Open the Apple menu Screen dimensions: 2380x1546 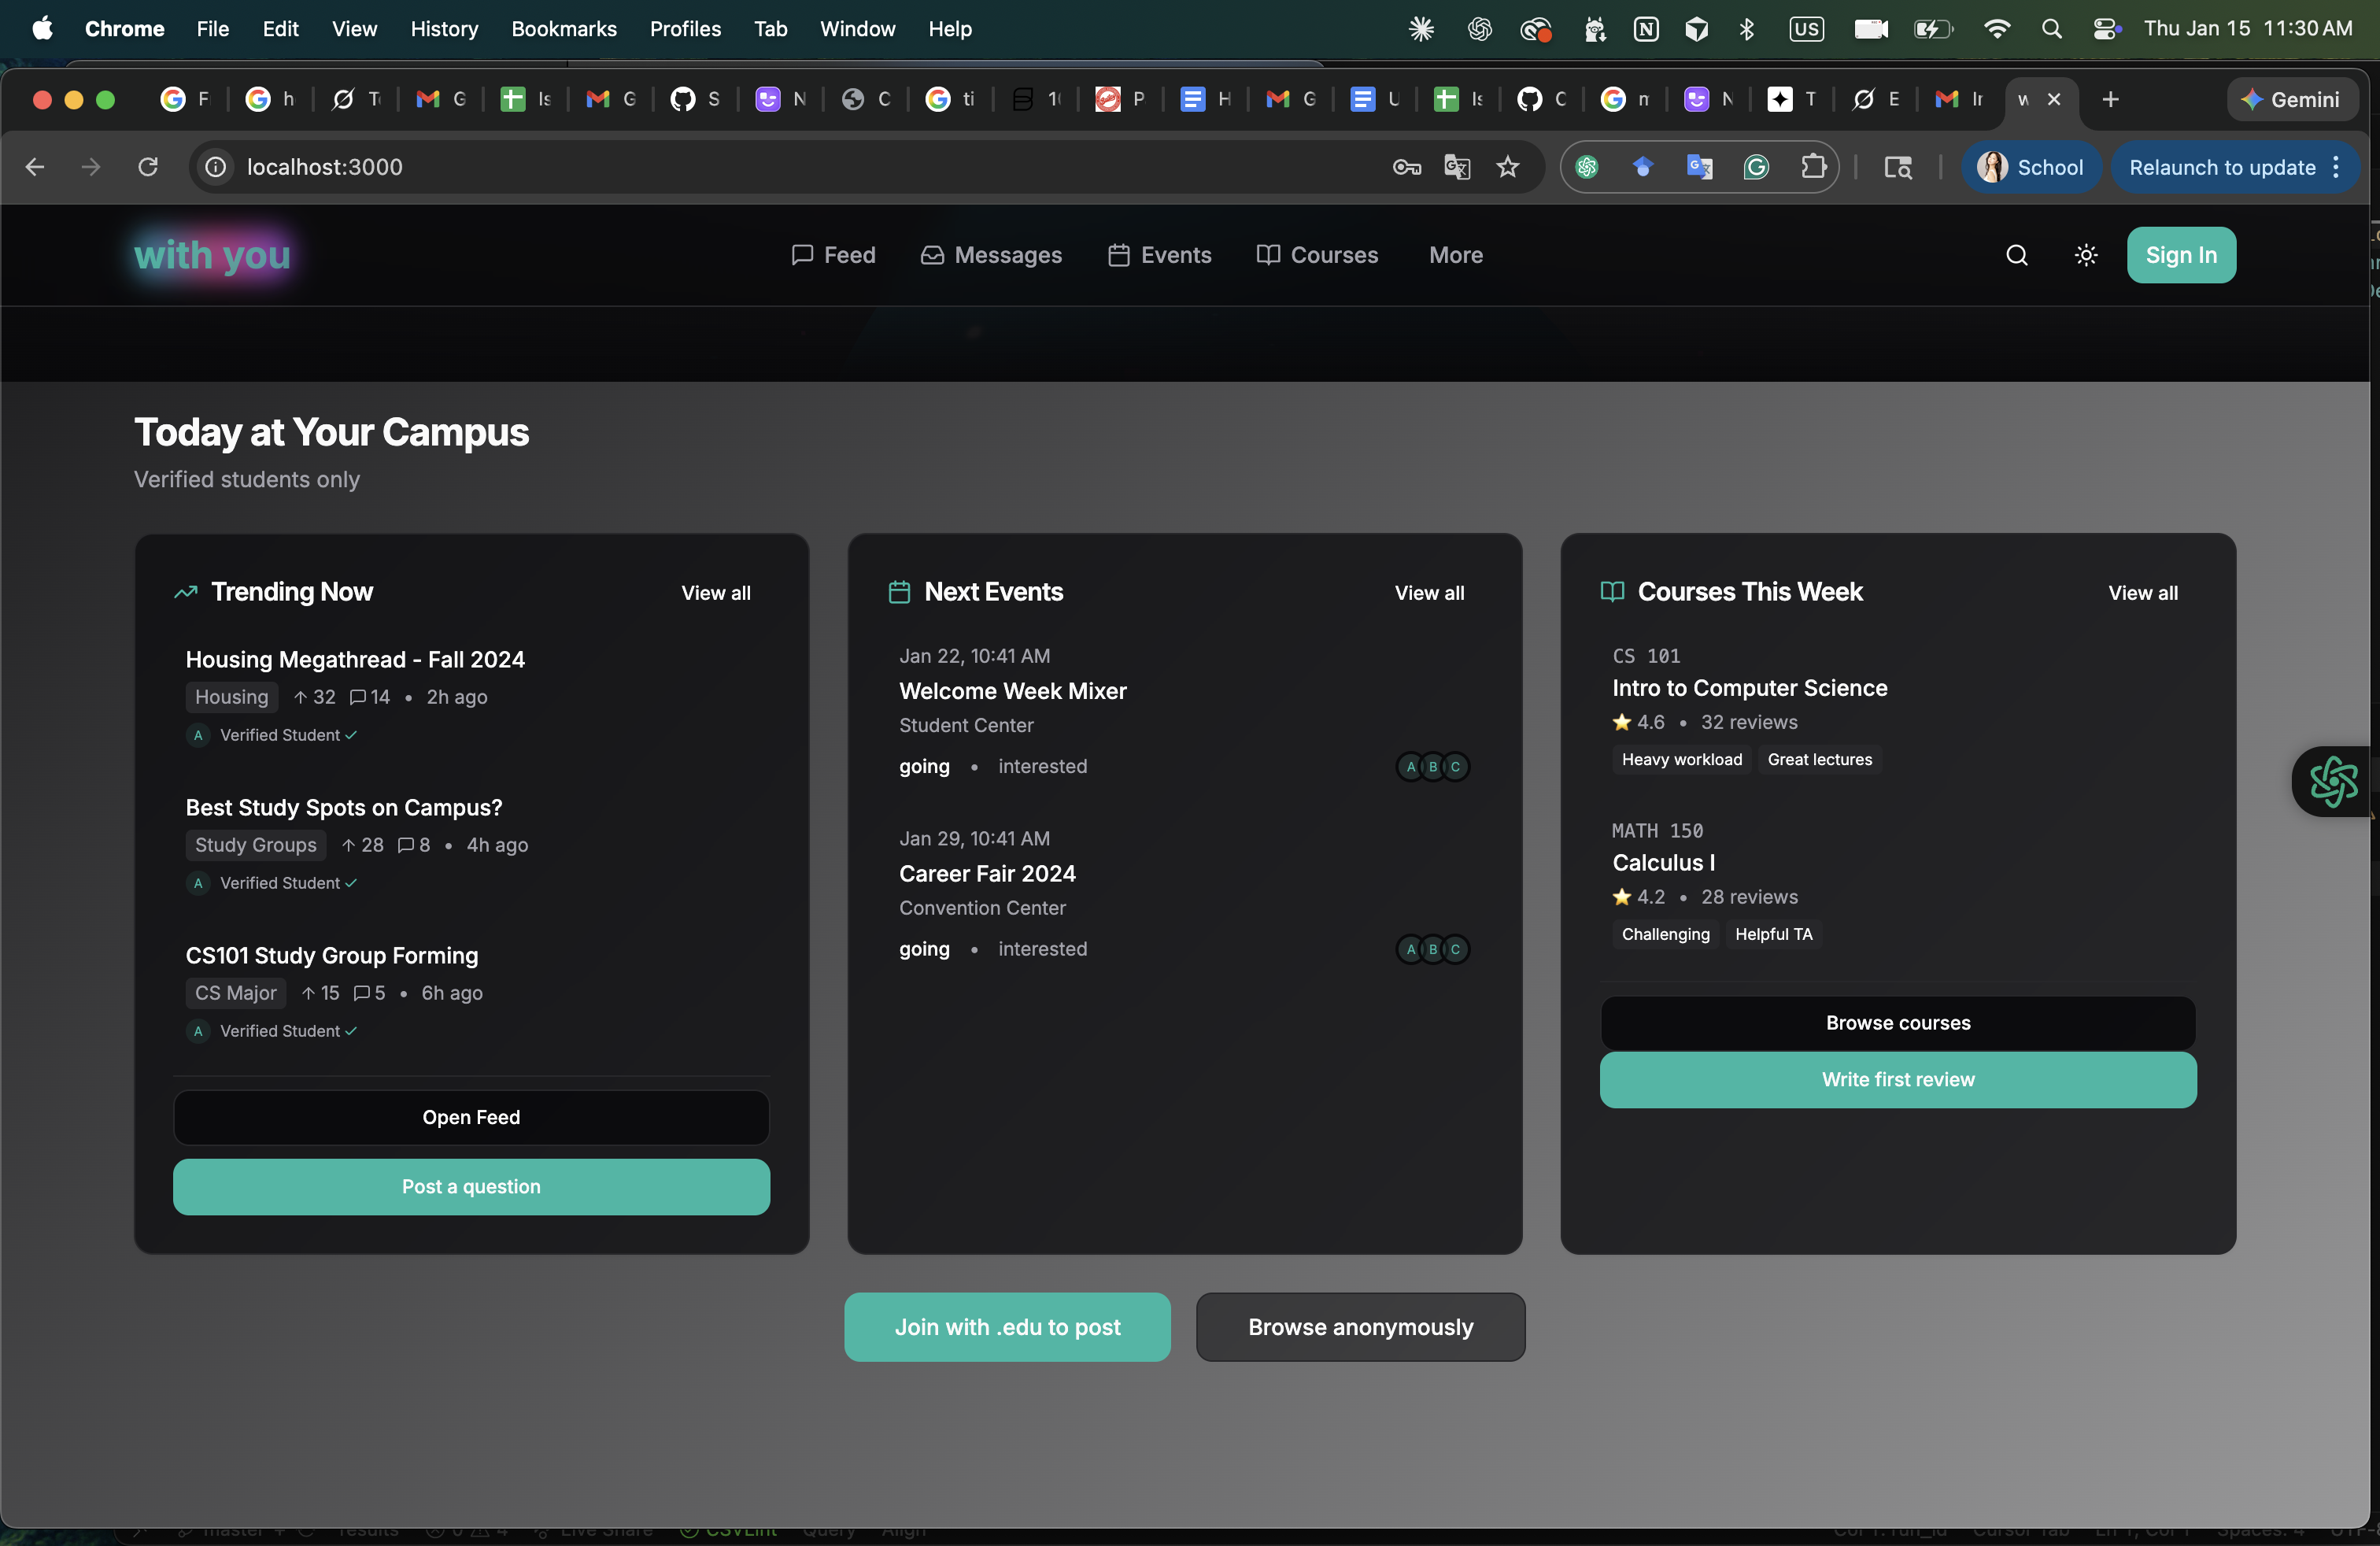click(x=42, y=28)
